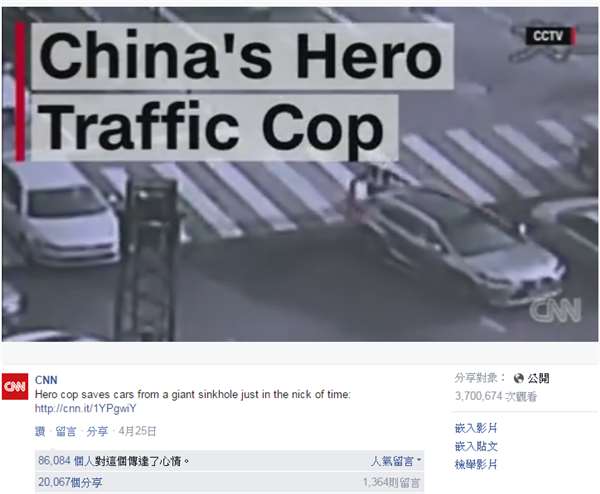The height and width of the screenshot is (494, 600).
Task: Click the CNN watermark on the video
Action: click(555, 309)
